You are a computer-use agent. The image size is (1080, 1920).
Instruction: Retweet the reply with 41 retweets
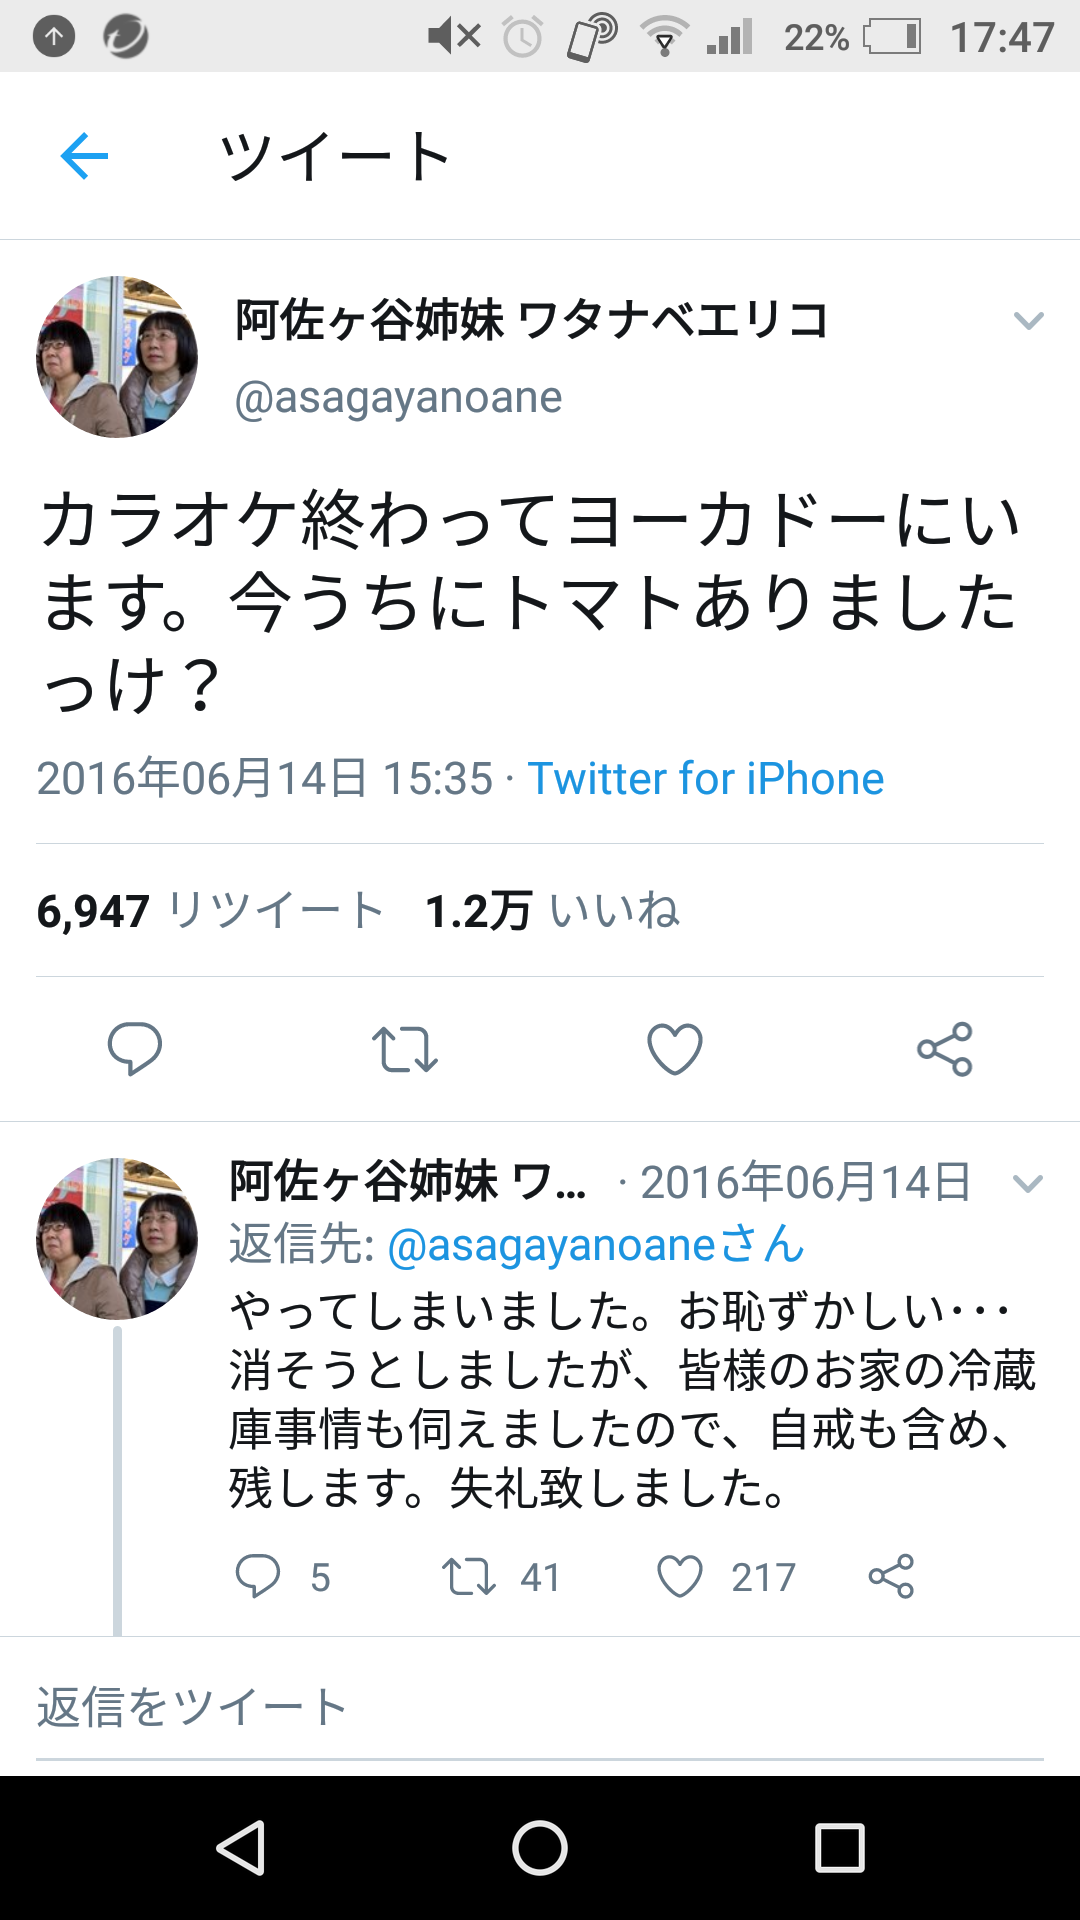pos(470,1577)
